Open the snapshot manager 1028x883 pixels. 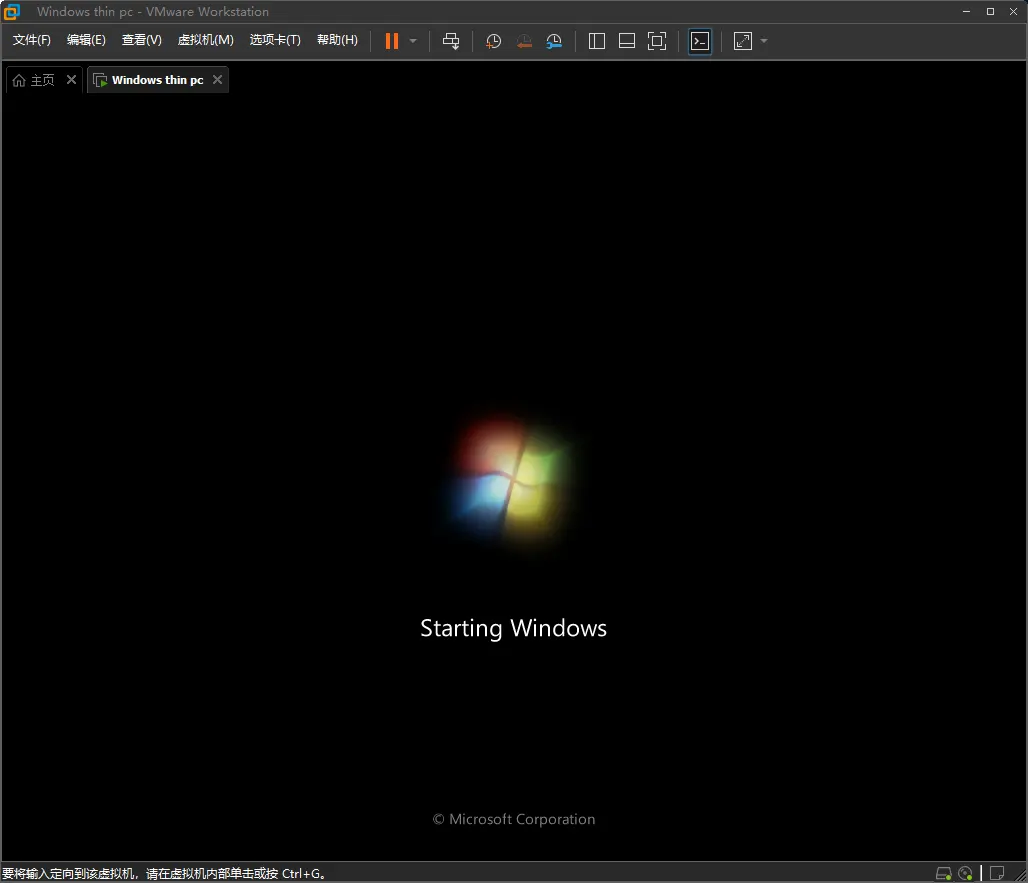[x=554, y=41]
